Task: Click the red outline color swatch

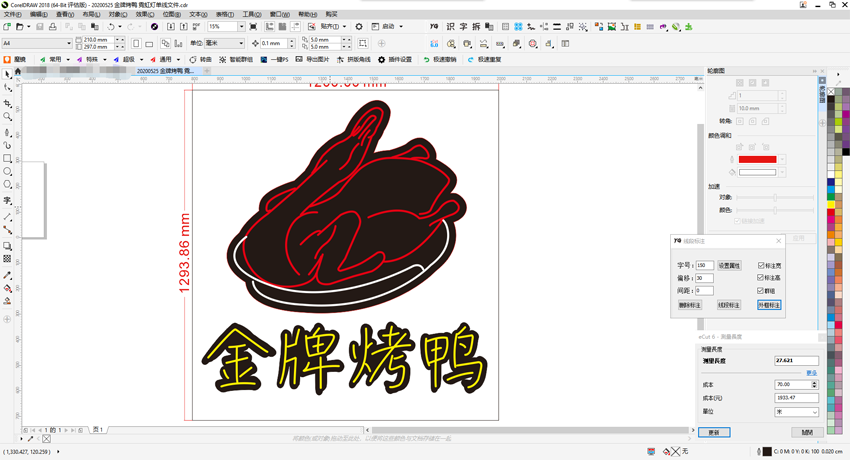Action: click(757, 159)
